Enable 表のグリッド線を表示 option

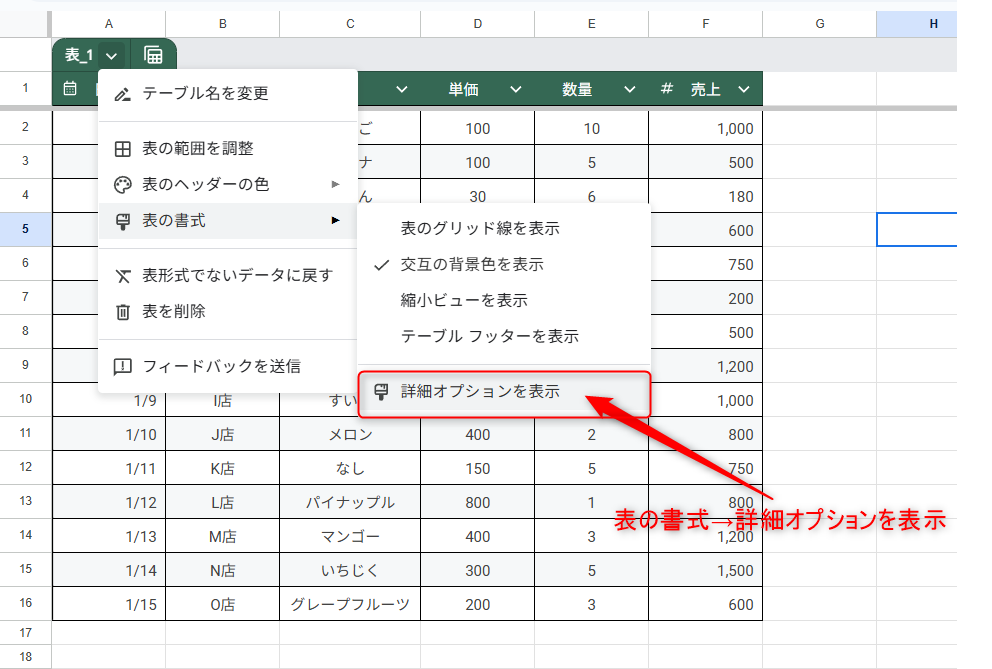pos(480,229)
